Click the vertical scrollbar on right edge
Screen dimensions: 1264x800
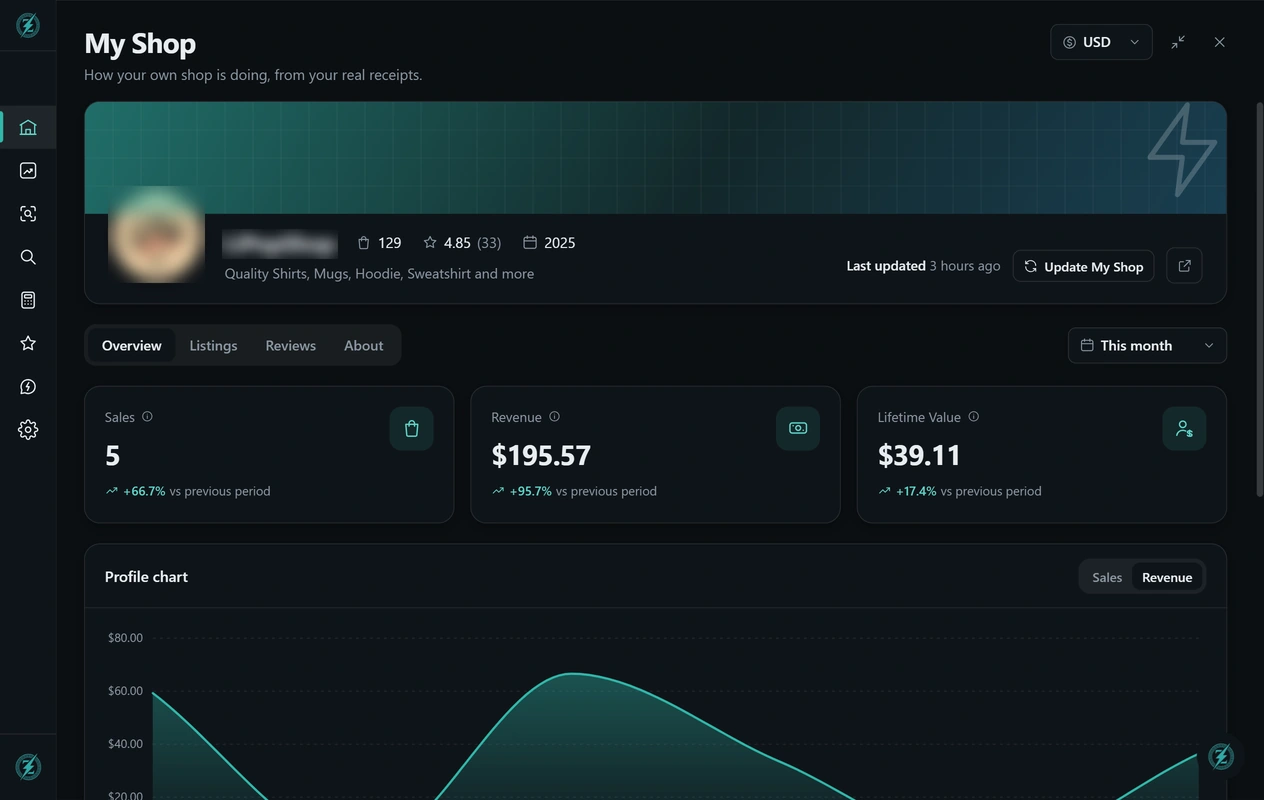pyautogui.click(x=1259, y=298)
